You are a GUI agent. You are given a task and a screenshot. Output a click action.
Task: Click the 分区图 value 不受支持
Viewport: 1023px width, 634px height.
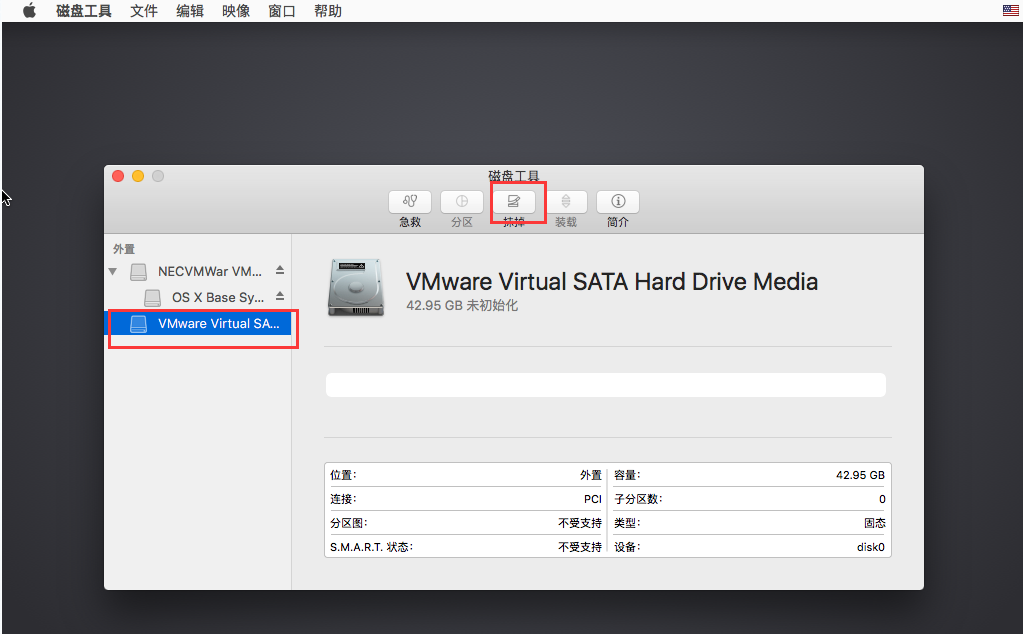coord(580,523)
